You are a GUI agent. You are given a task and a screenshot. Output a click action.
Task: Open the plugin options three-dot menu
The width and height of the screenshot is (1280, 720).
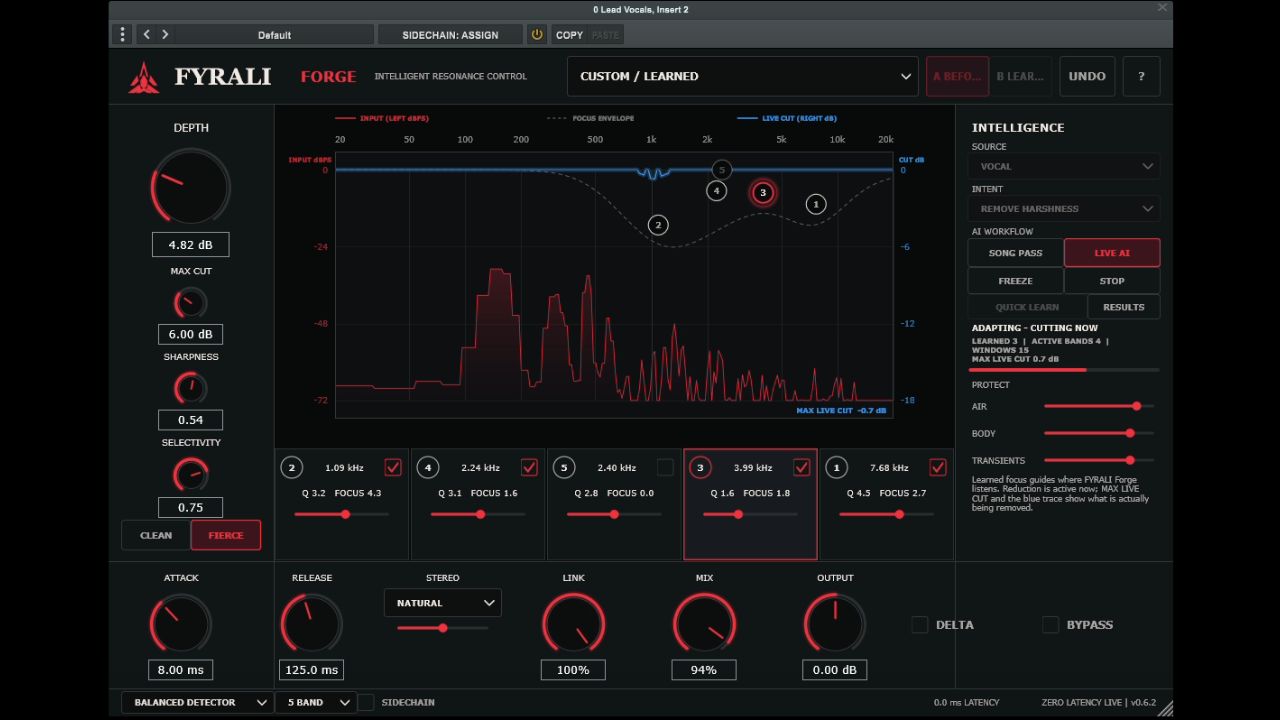(x=123, y=35)
